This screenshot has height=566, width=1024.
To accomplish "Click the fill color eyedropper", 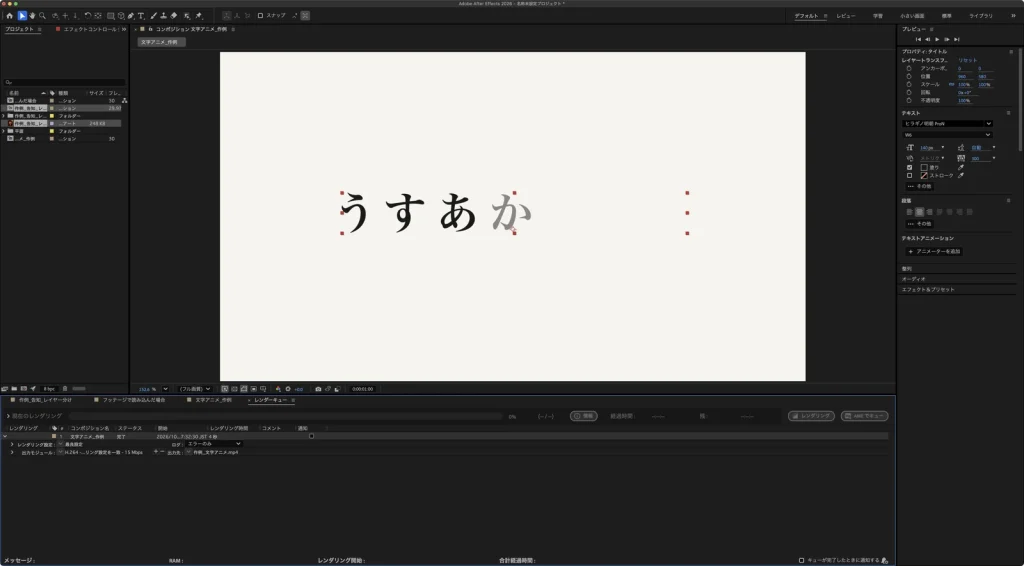I will point(961,168).
